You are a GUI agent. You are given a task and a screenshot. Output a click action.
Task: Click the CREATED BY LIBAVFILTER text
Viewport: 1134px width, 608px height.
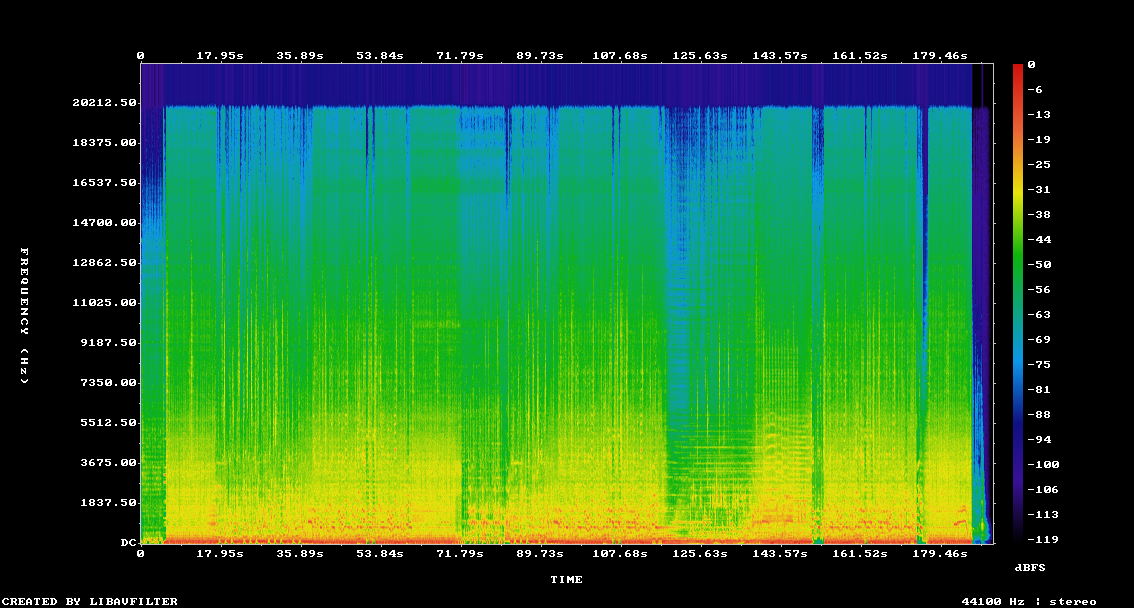90,601
